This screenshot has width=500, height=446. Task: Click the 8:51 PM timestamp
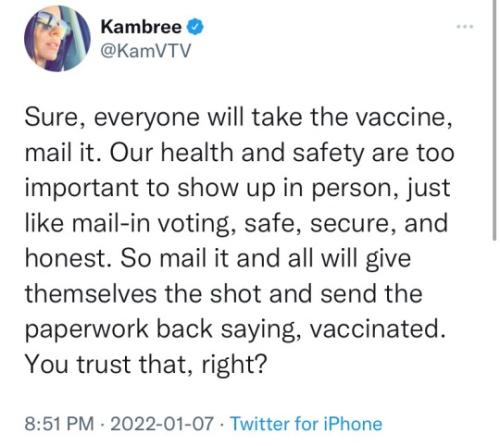click(x=59, y=424)
